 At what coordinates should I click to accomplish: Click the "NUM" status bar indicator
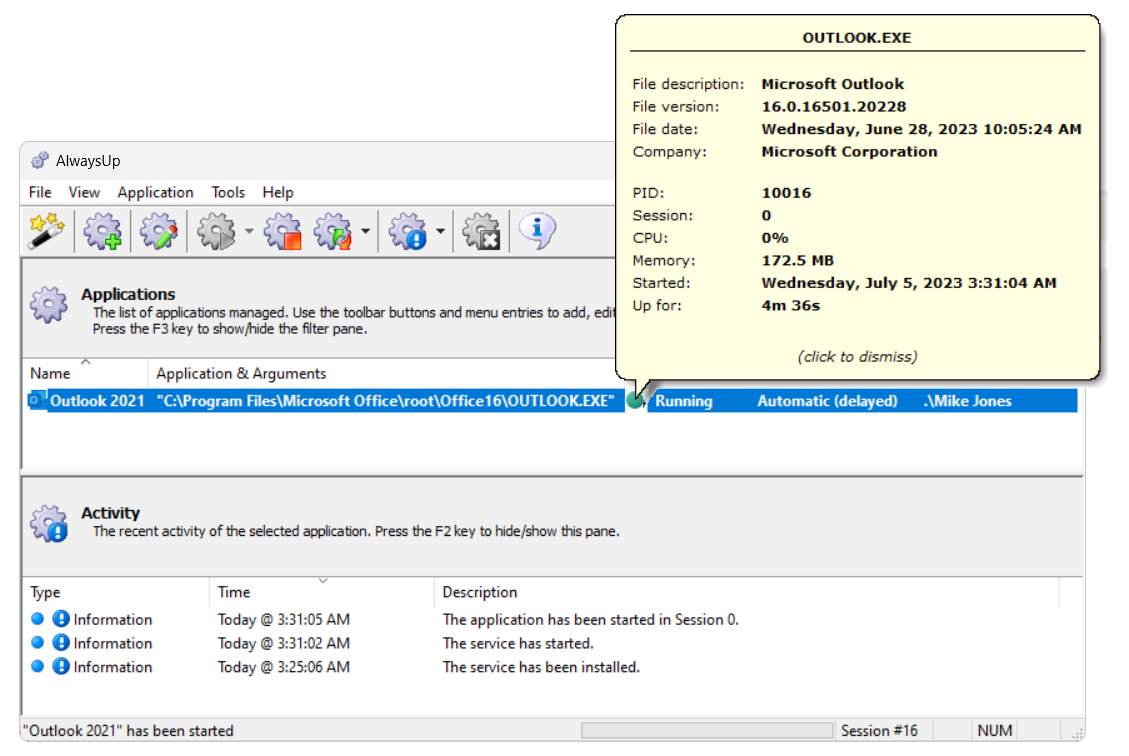[x=994, y=731]
